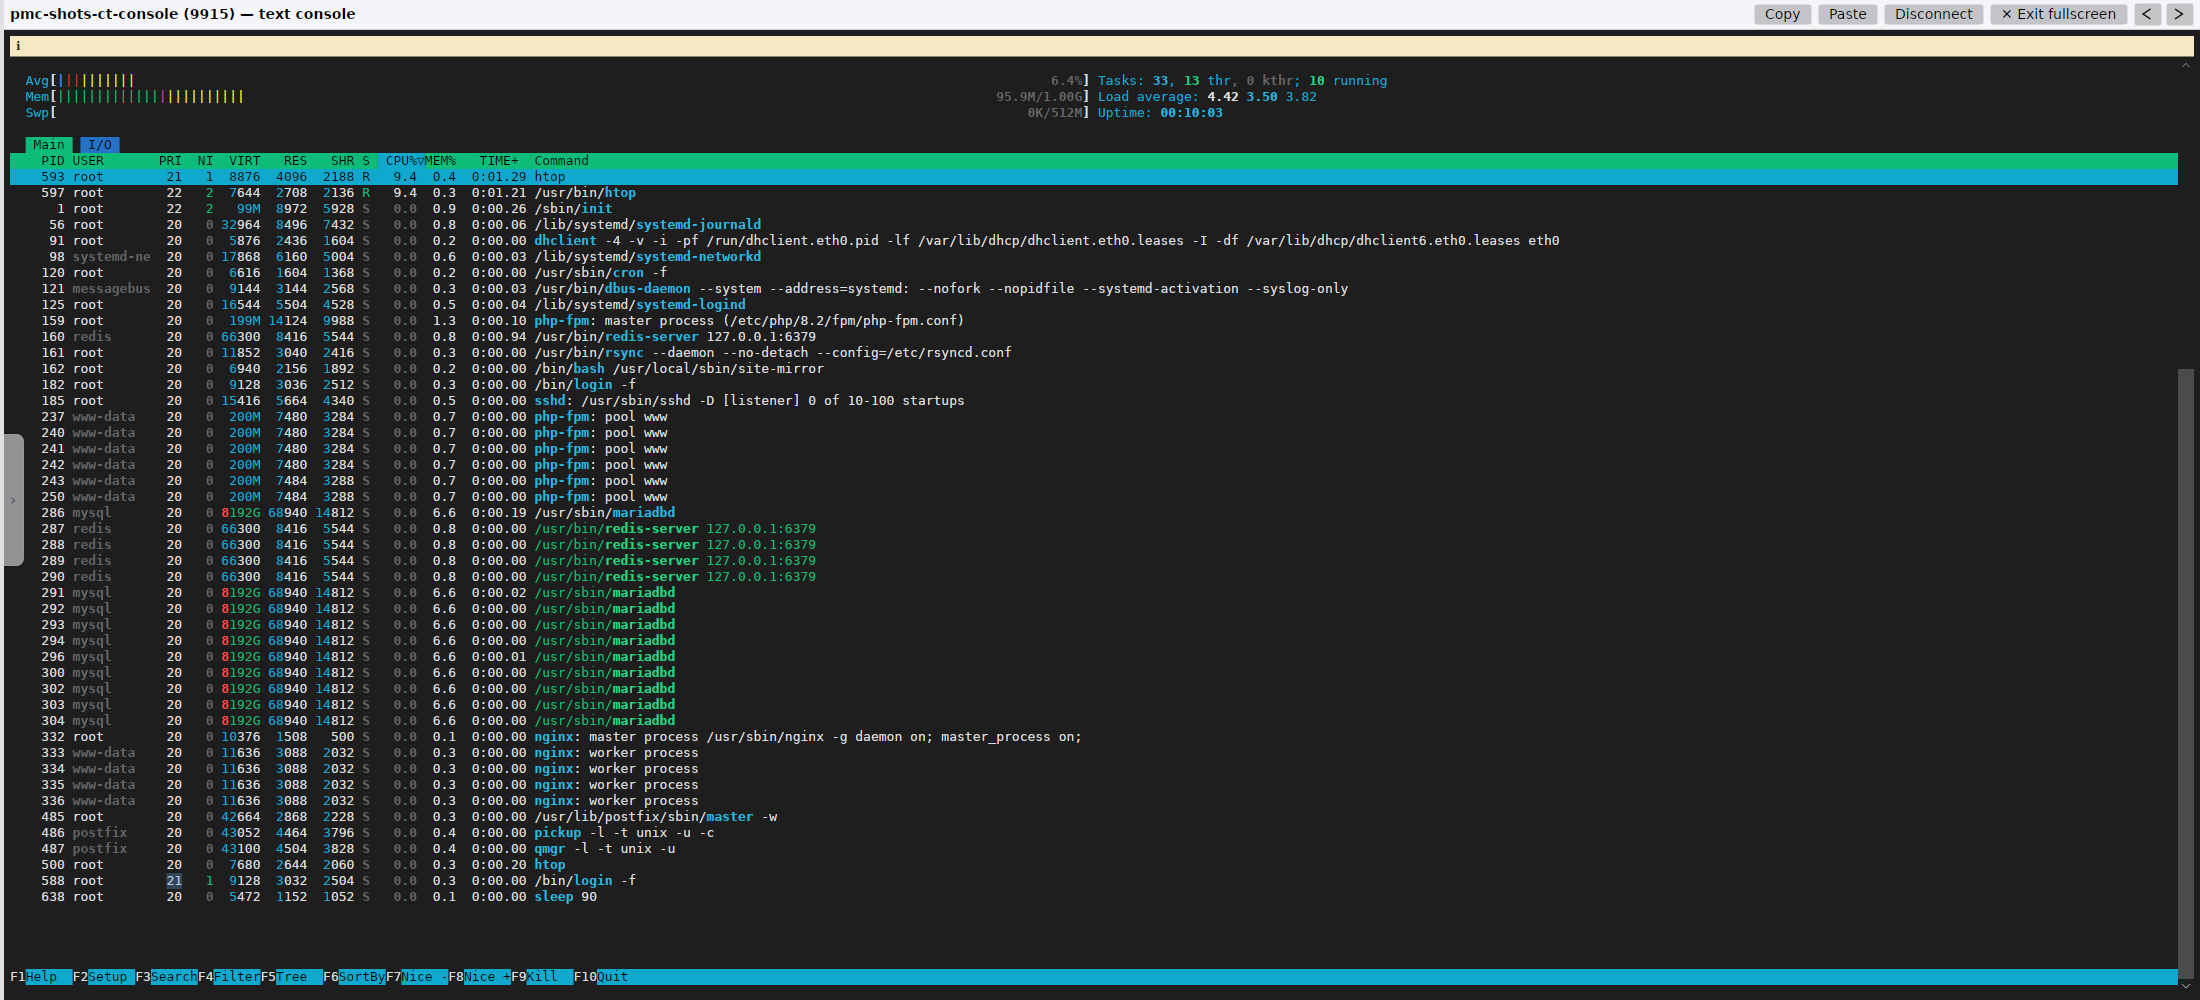
Task: Toggle F5 Tree view
Action: 292,977
